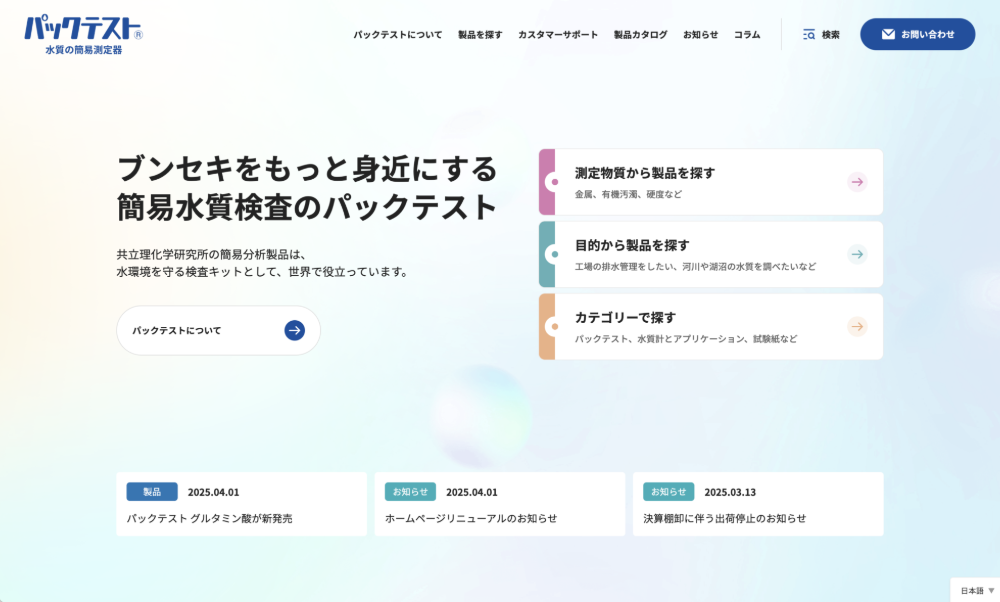Click the tagline 水質の簡易測定器 under logo

84,50
